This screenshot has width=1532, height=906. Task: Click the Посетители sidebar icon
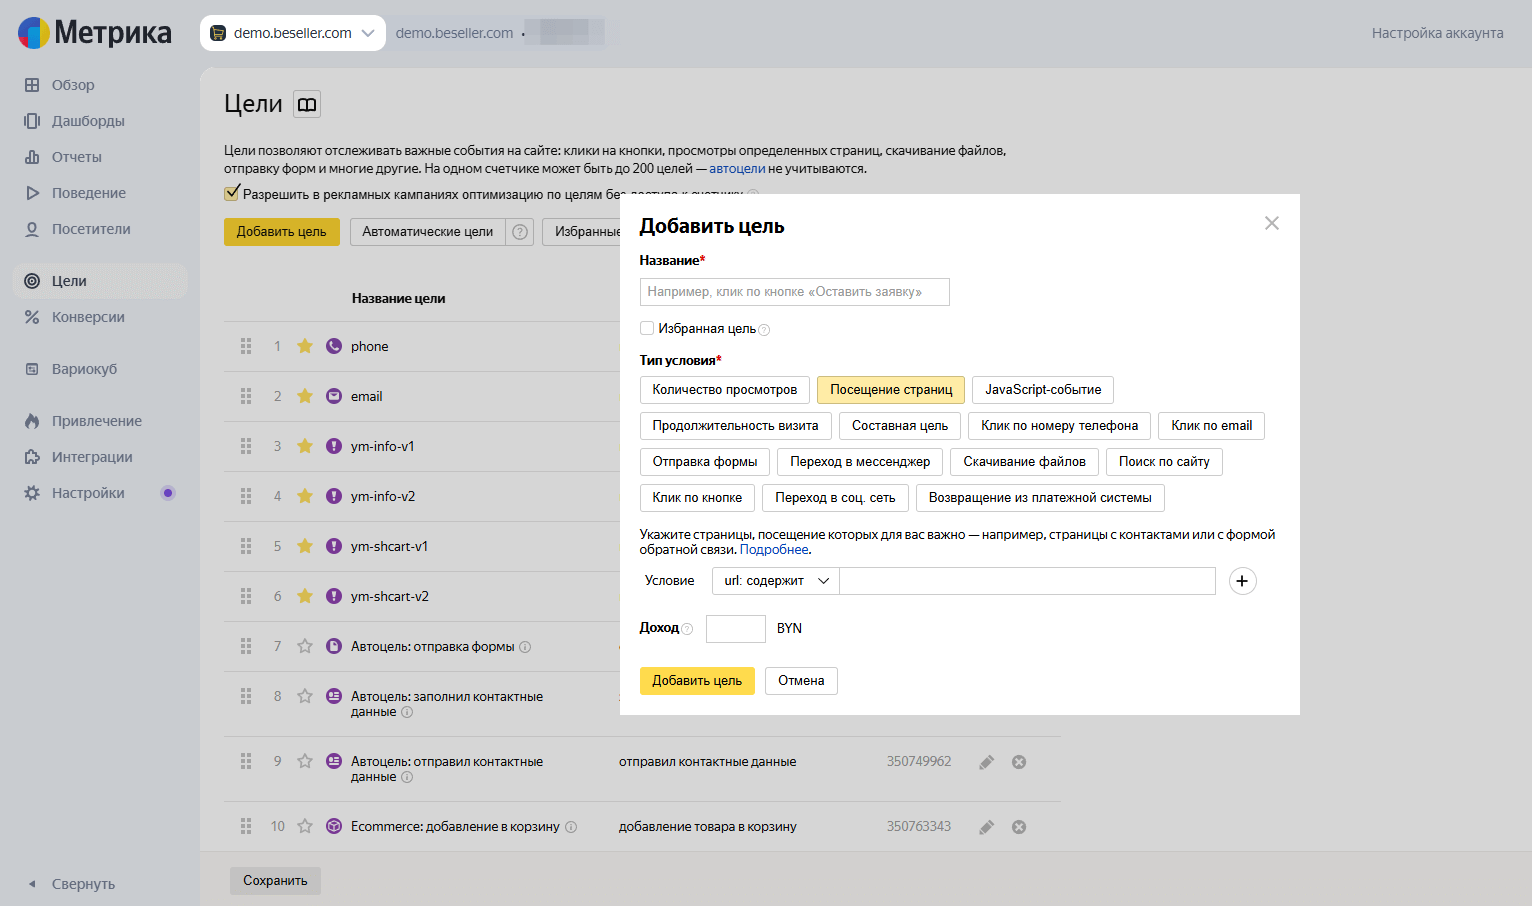tap(32, 229)
